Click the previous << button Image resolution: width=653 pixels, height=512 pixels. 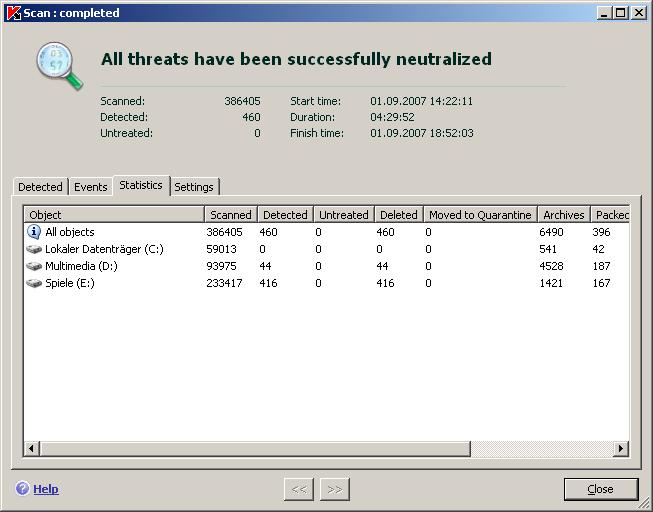tap(299, 489)
